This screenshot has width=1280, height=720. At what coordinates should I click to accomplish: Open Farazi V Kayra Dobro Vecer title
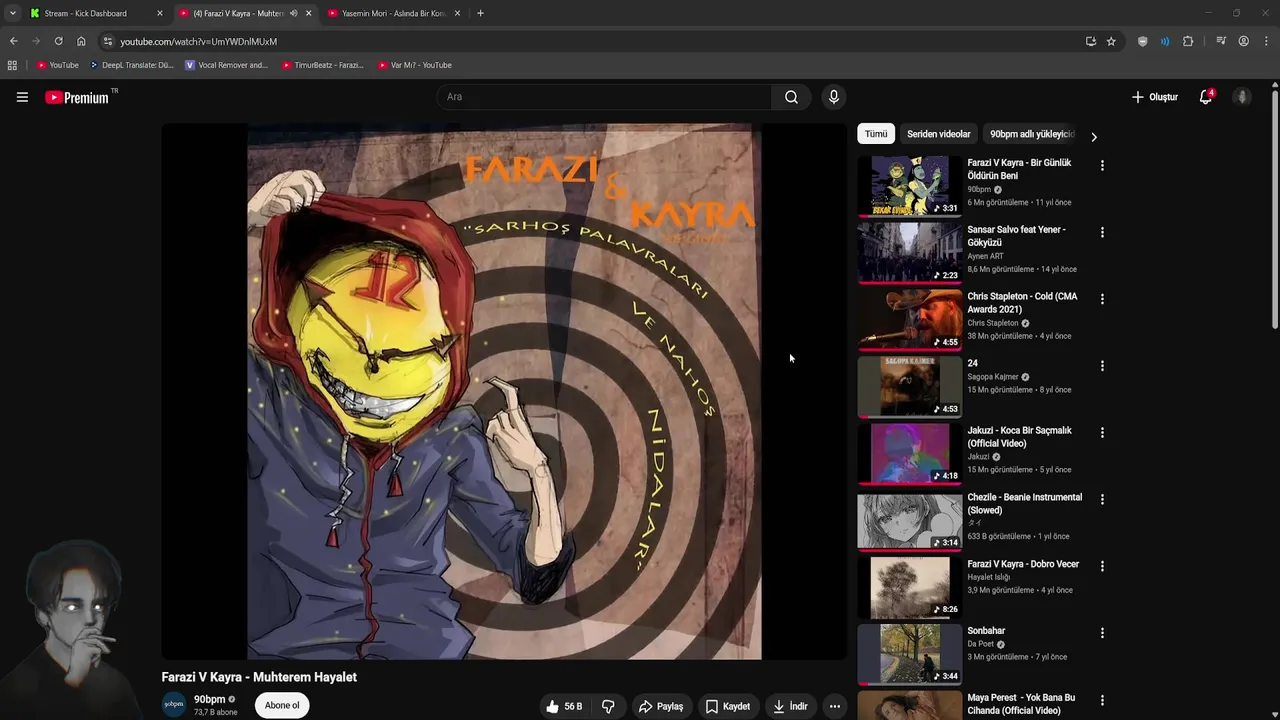[x=1023, y=564]
